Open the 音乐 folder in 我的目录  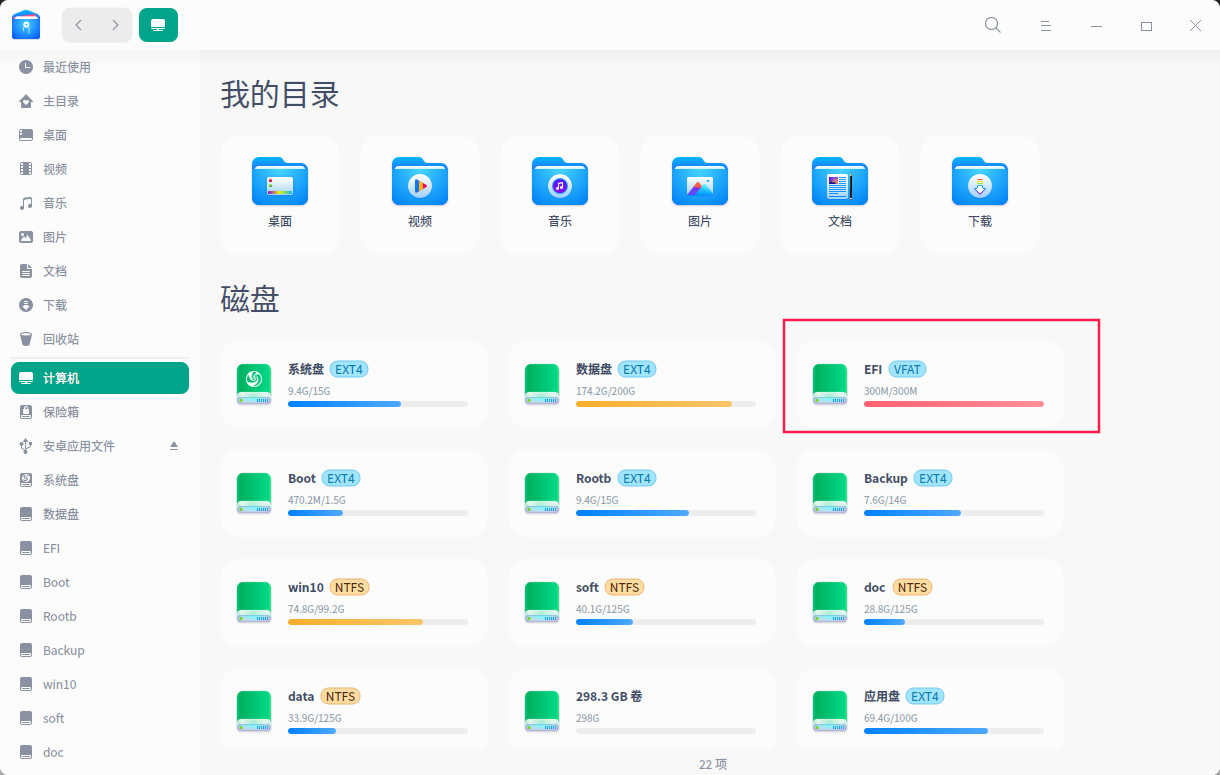[560, 194]
